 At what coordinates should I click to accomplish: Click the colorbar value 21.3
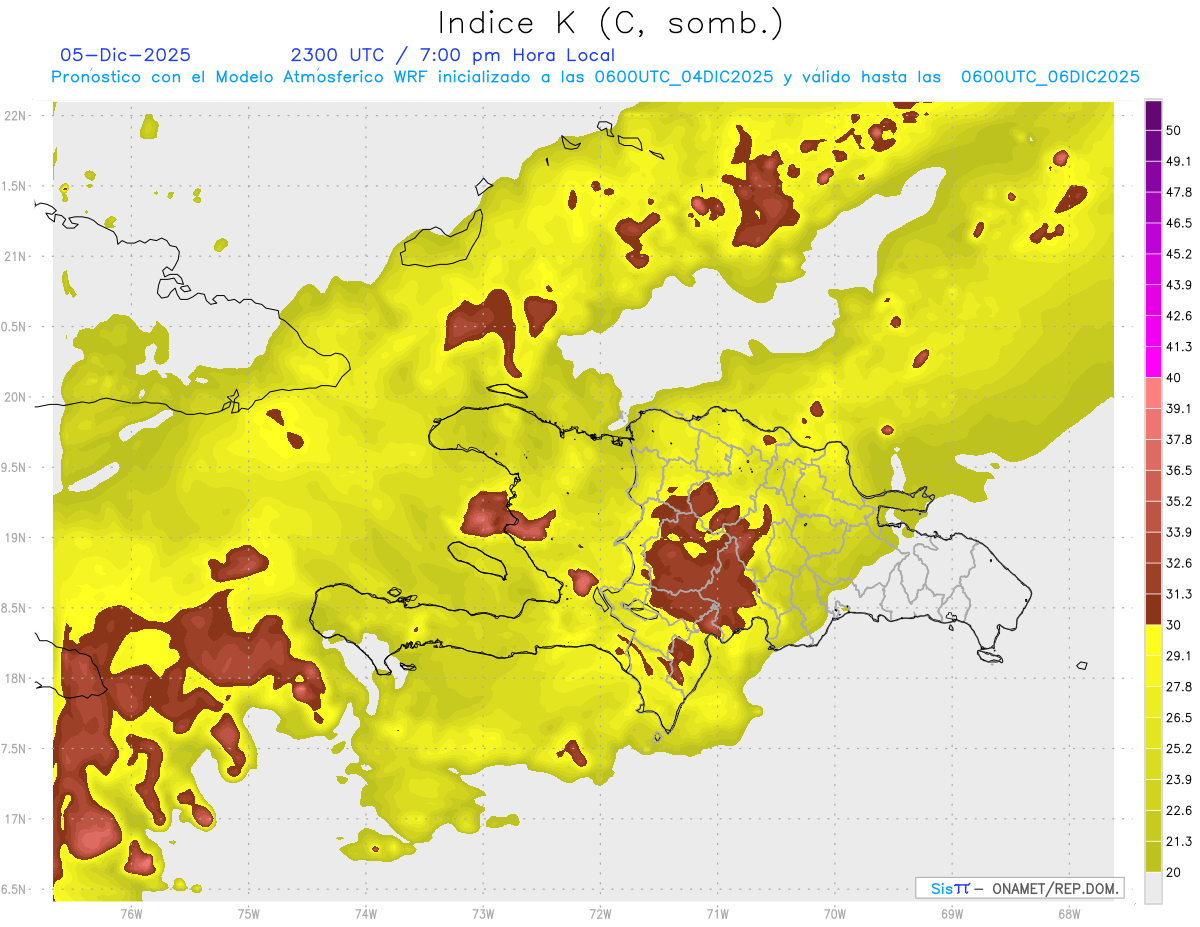(x=1178, y=842)
